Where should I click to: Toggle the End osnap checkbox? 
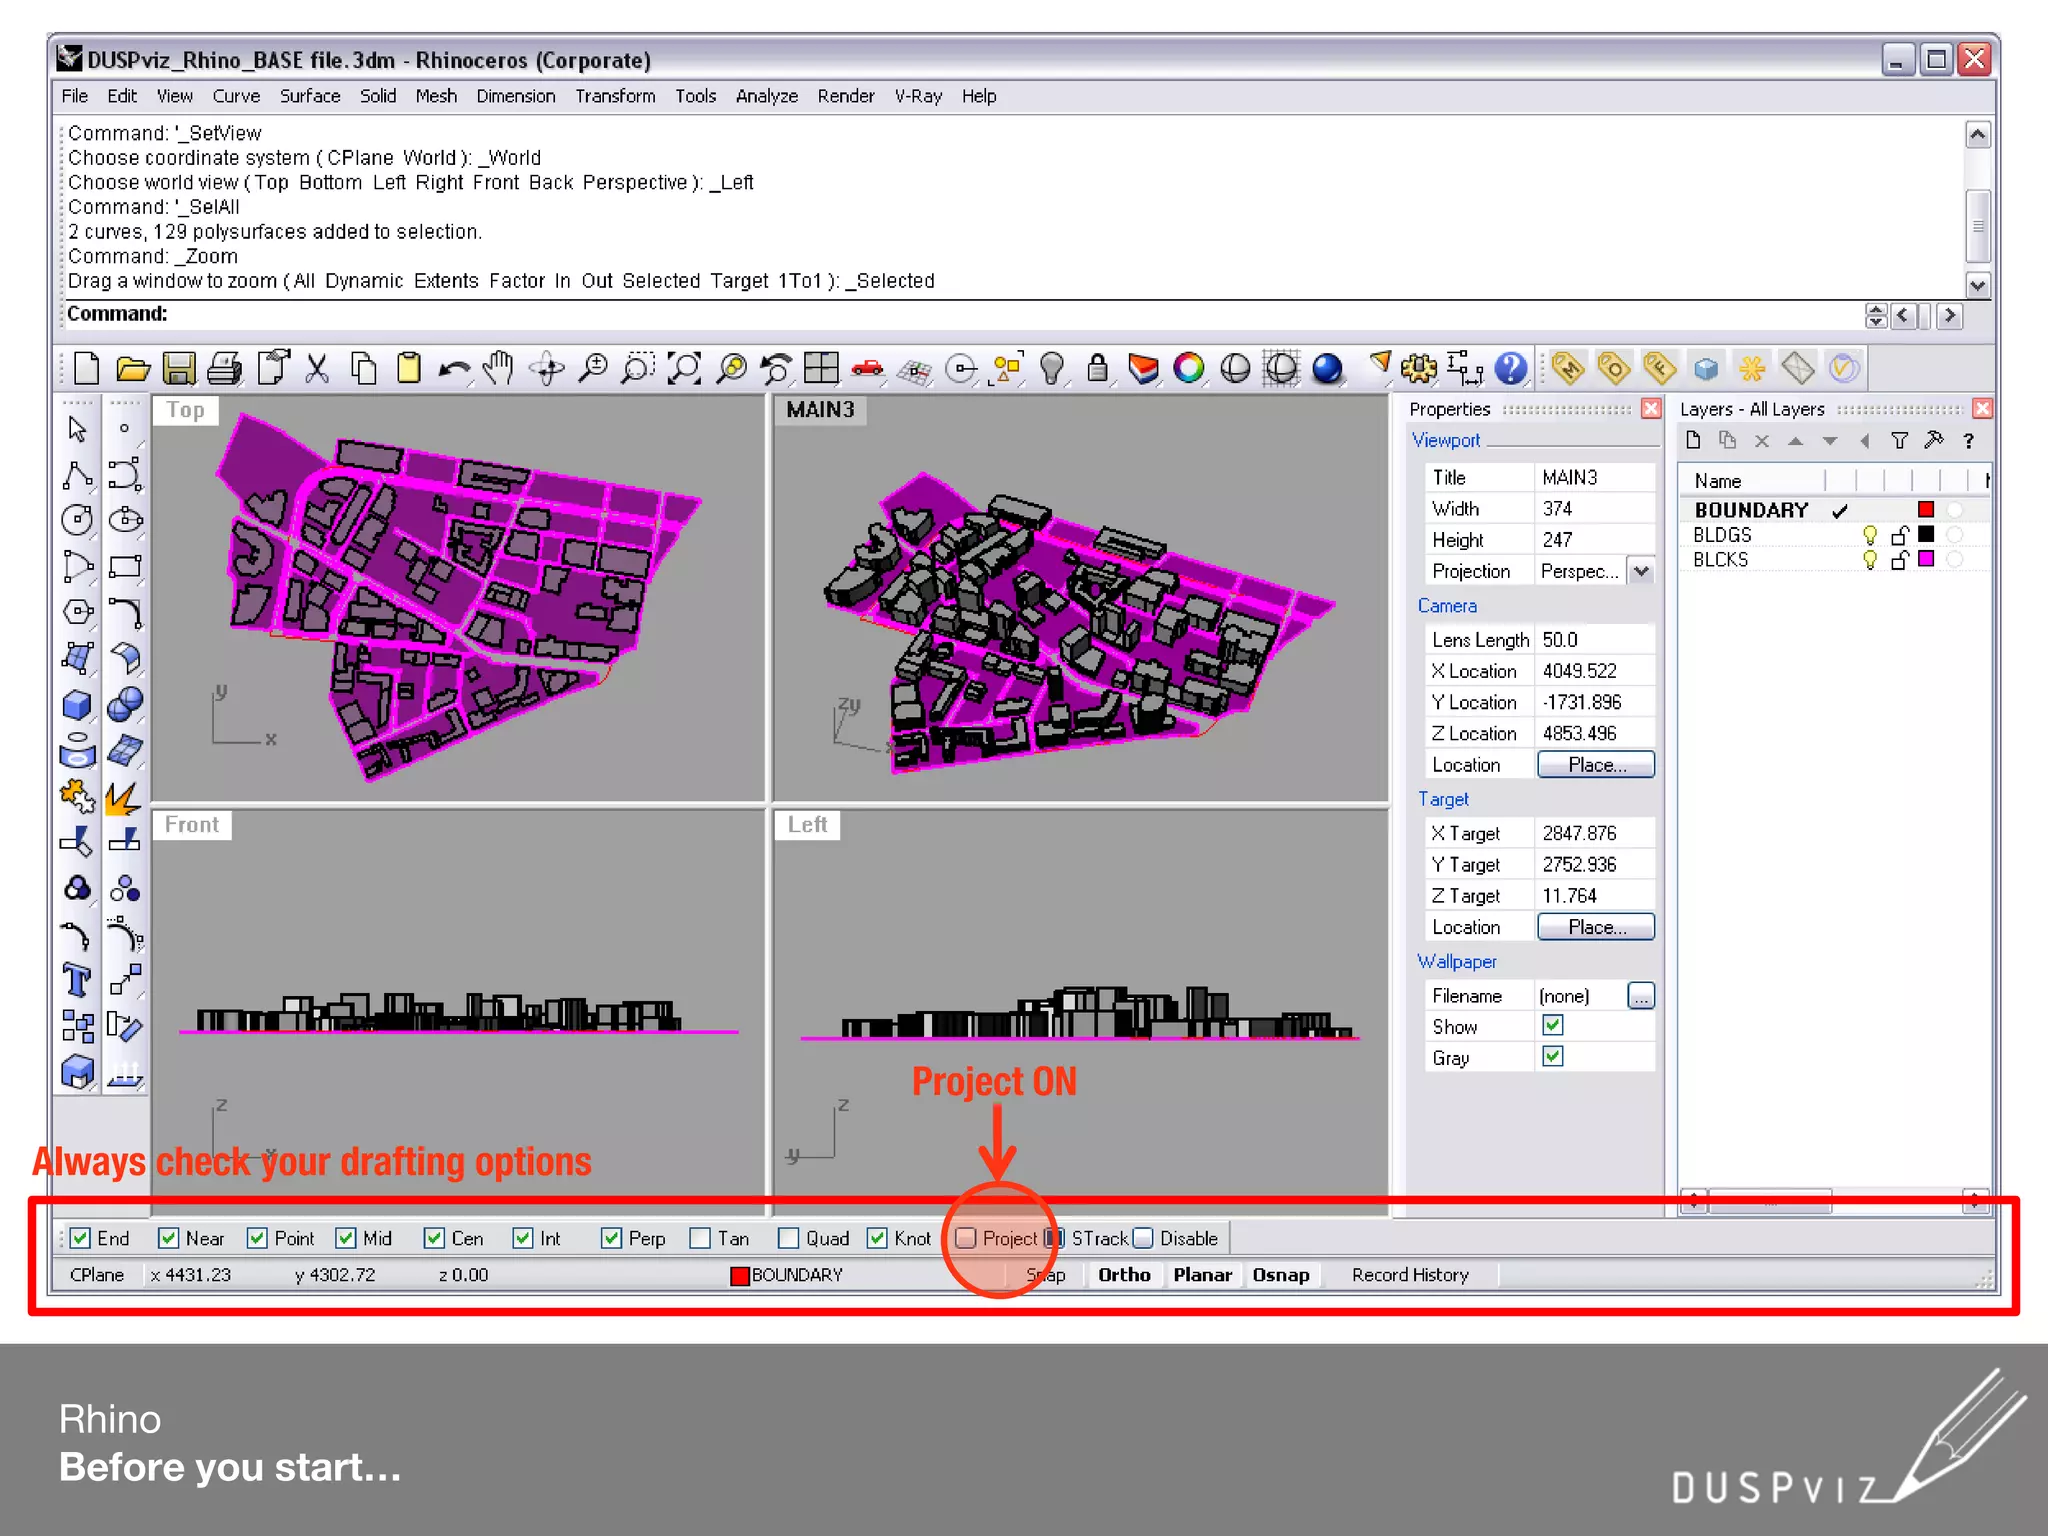point(81,1238)
